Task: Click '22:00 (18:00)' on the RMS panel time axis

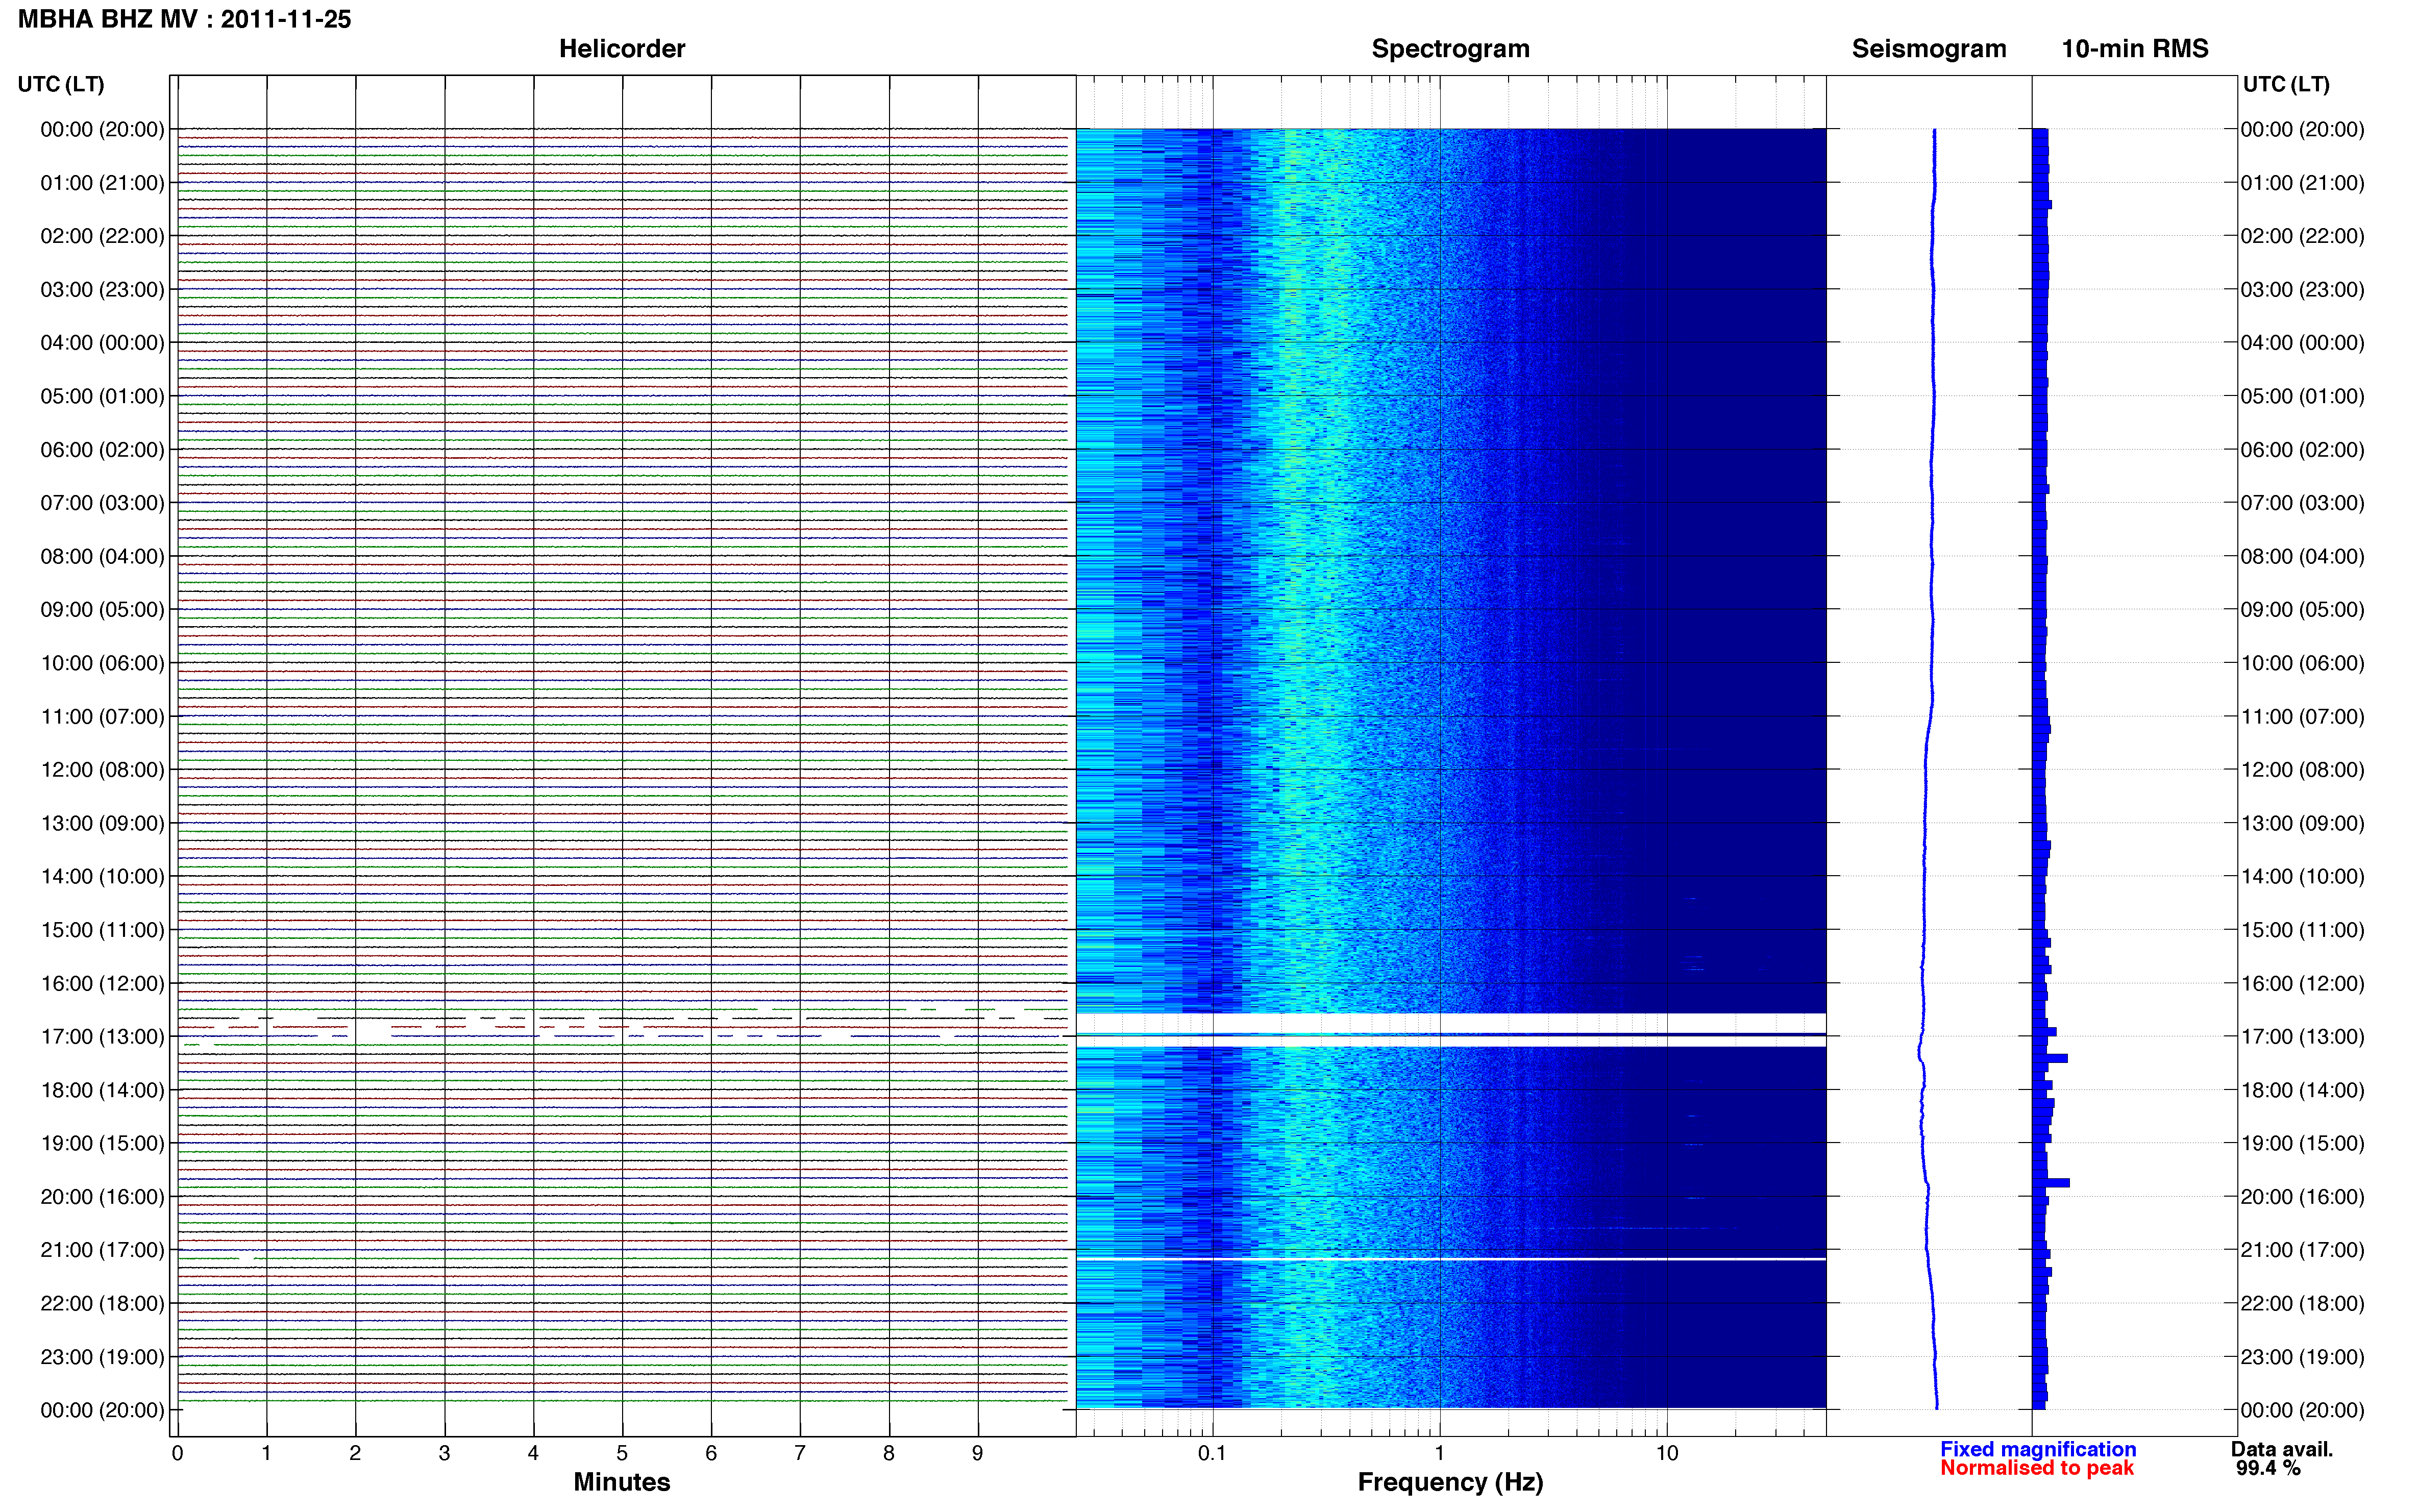Action: (x=2302, y=1304)
